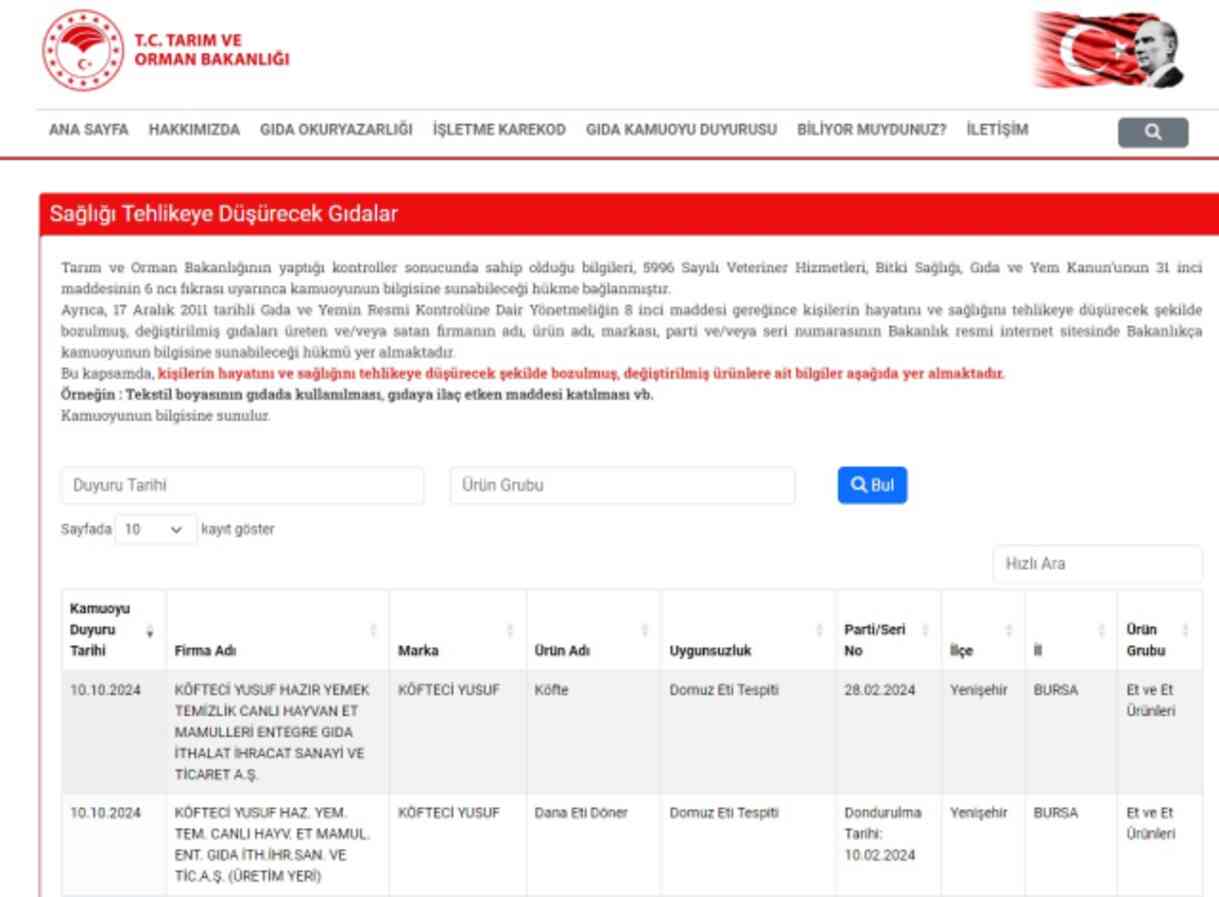Click the search magnifier button in navbar
Screen dimensions: 1219x897
[1153, 133]
